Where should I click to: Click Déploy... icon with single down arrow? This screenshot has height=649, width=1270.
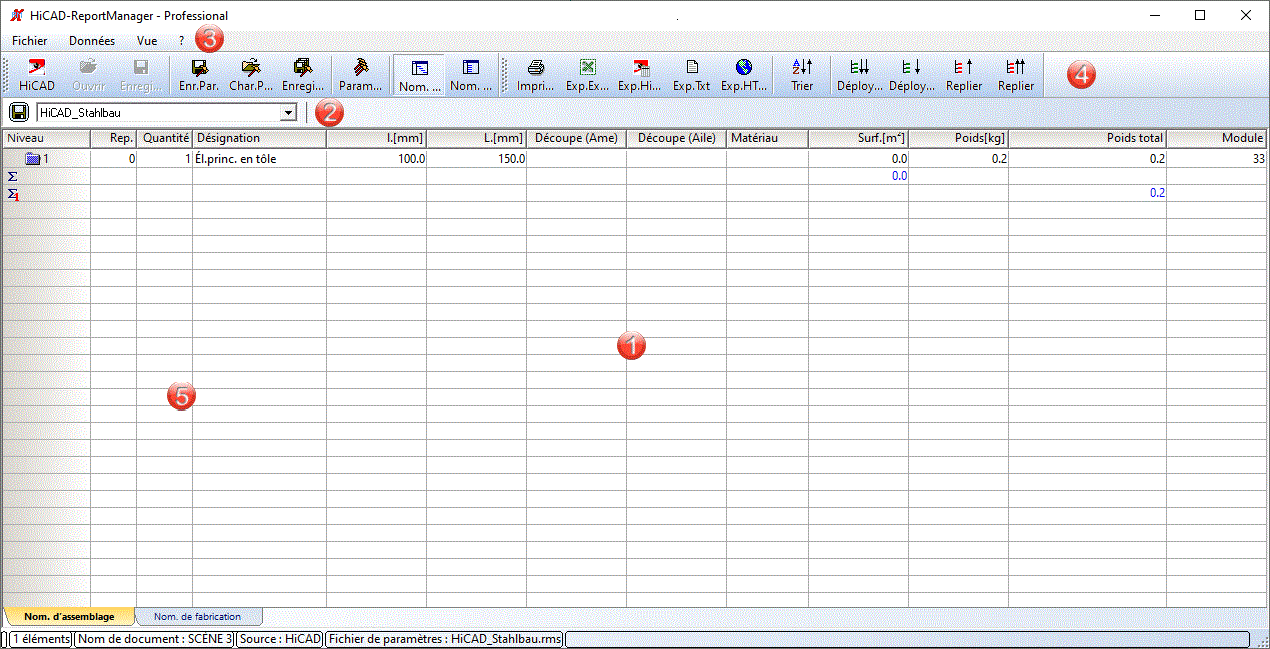(x=912, y=75)
